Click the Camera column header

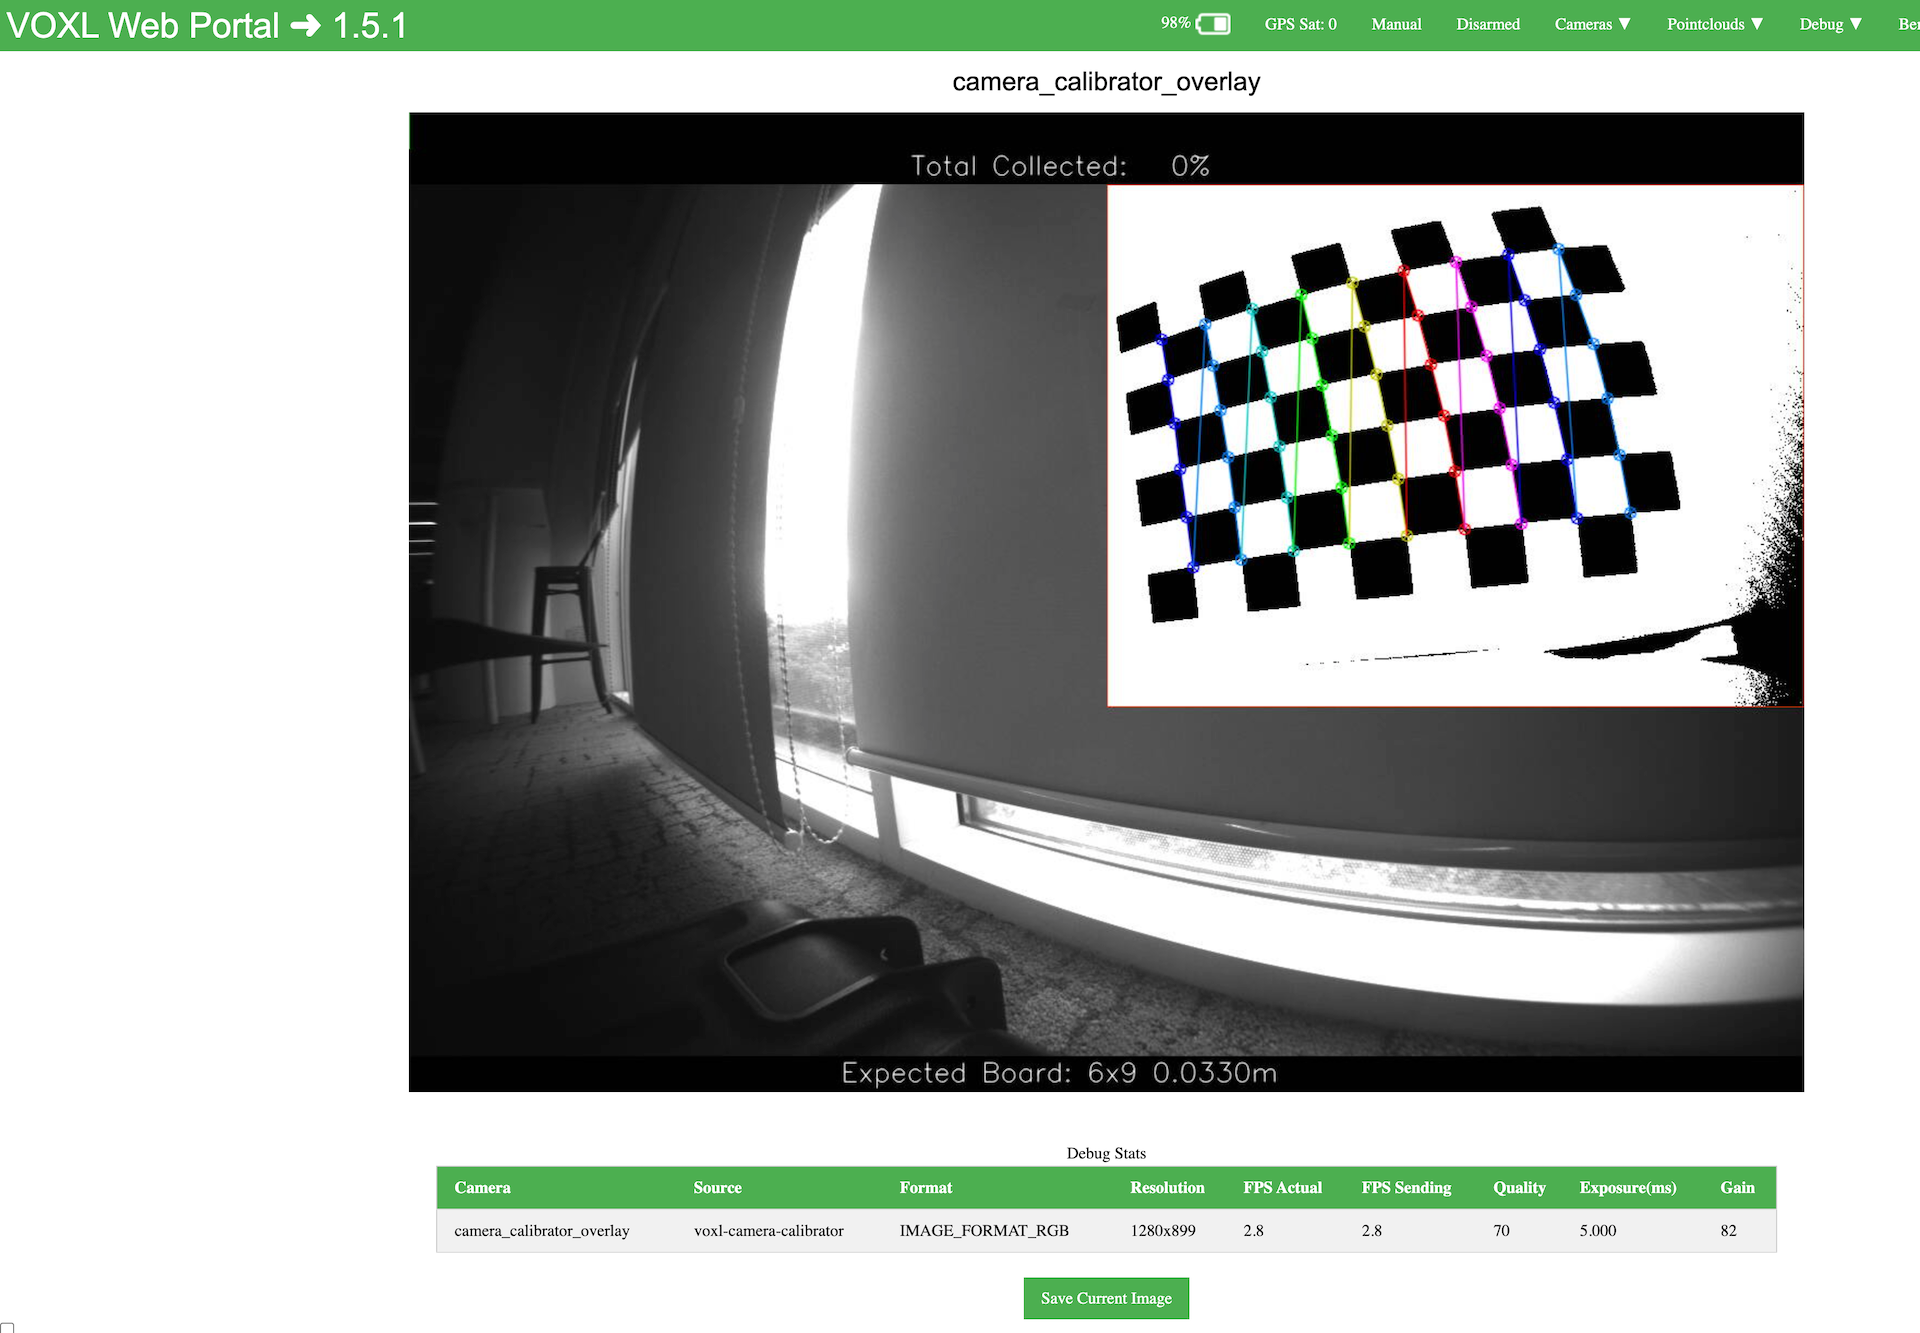482,1188
